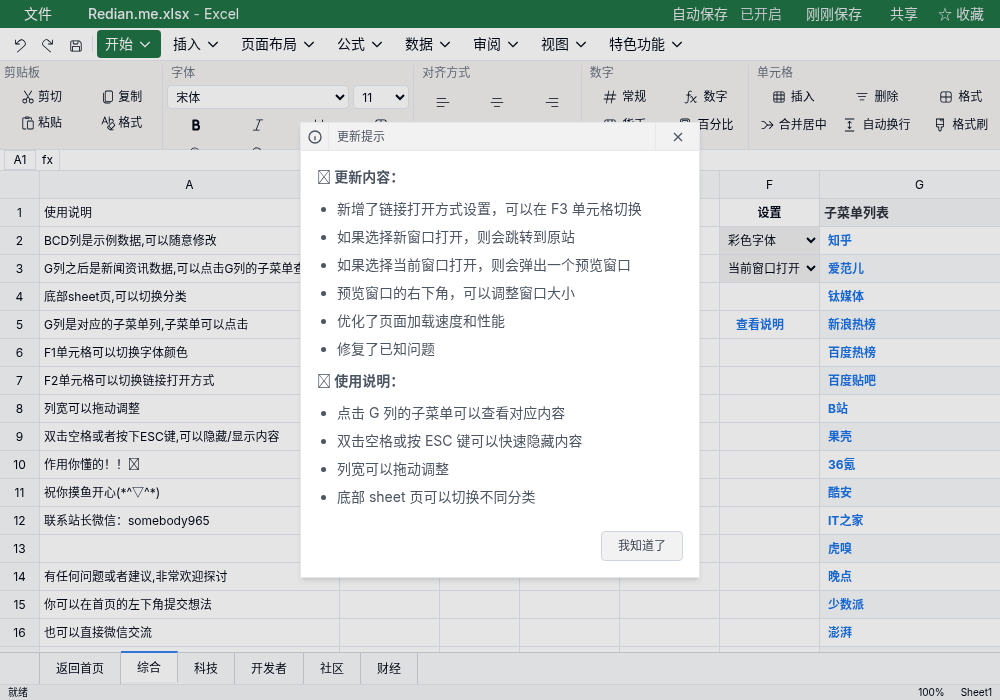Open the 审阅 menu

496,44
